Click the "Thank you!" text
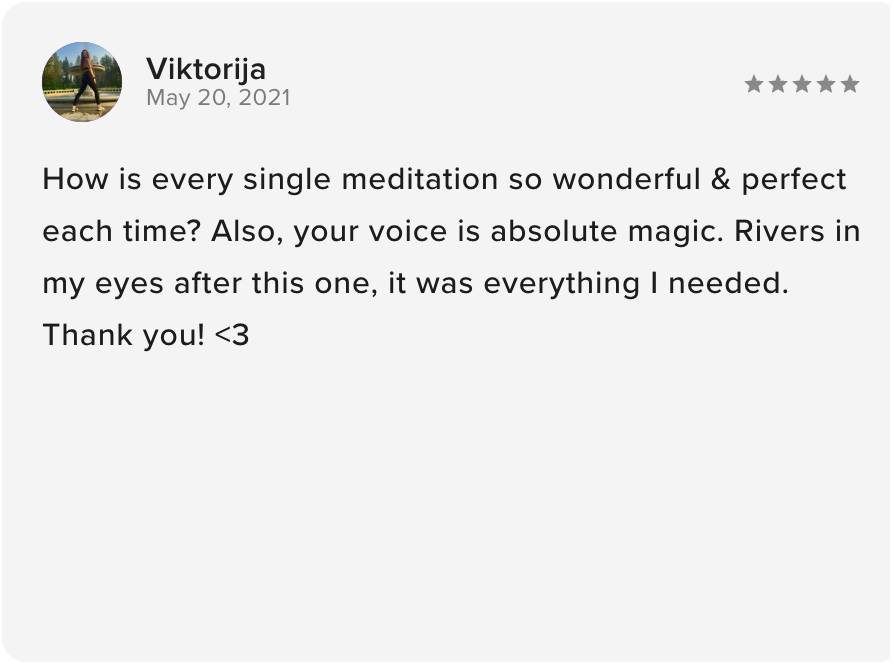The width and height of the screenshot is (894, 666). [x=124, y=335]
